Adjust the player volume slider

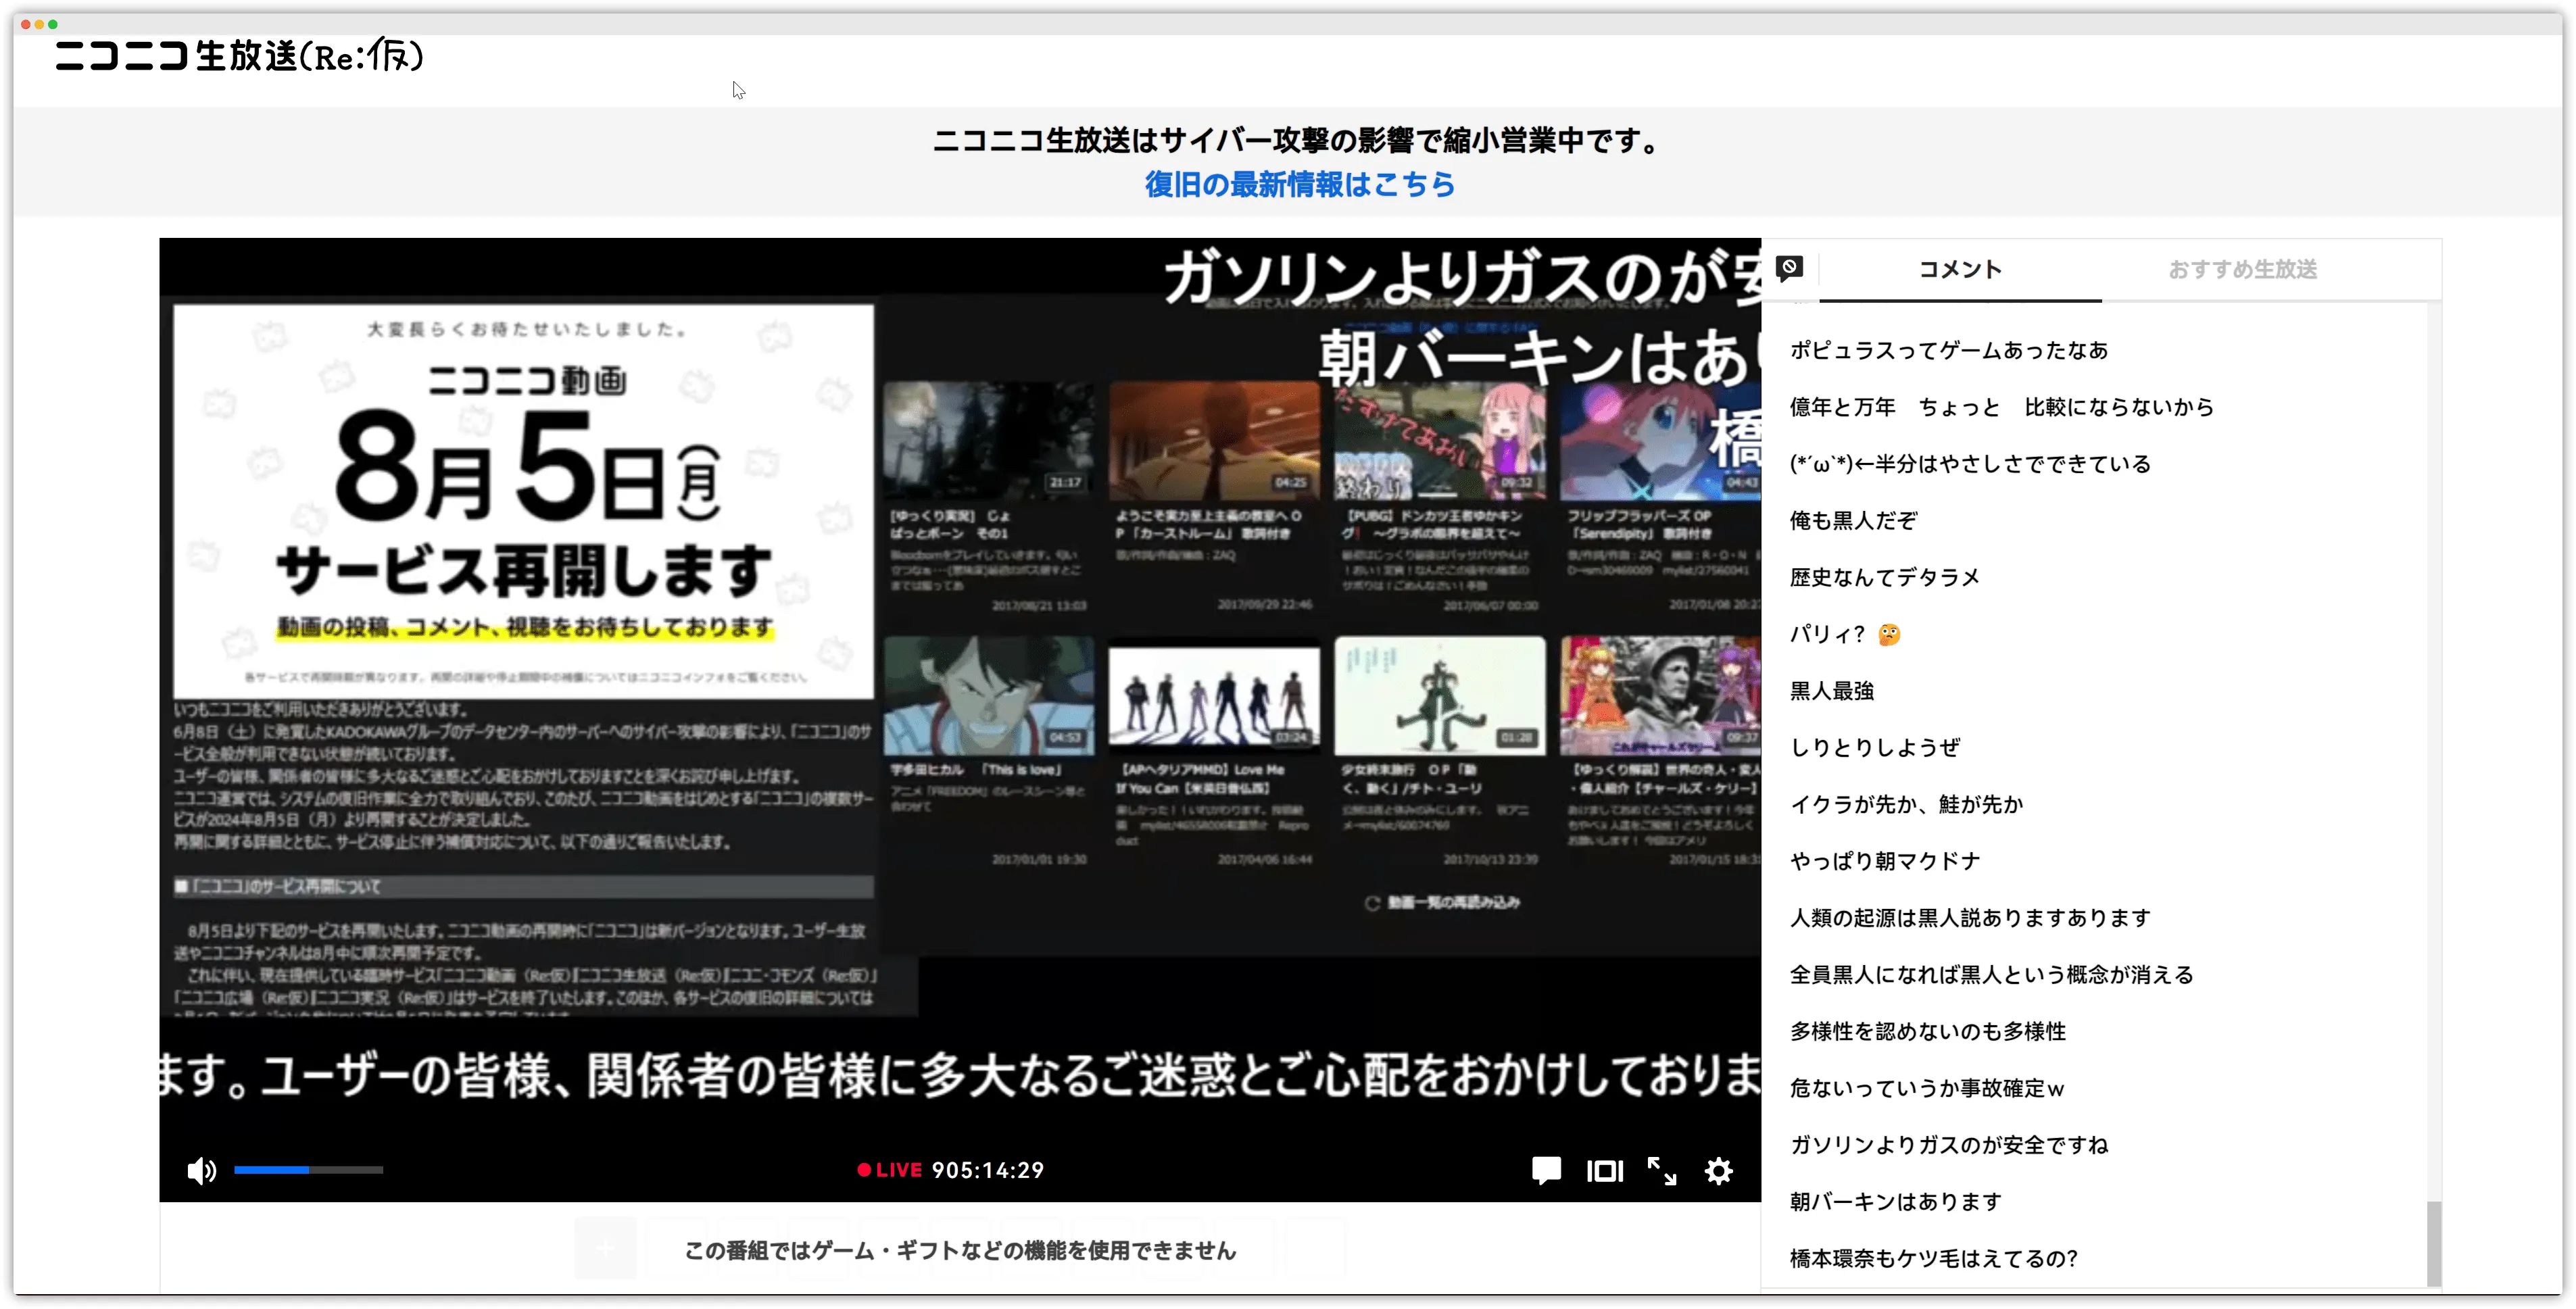point(308,1170)
